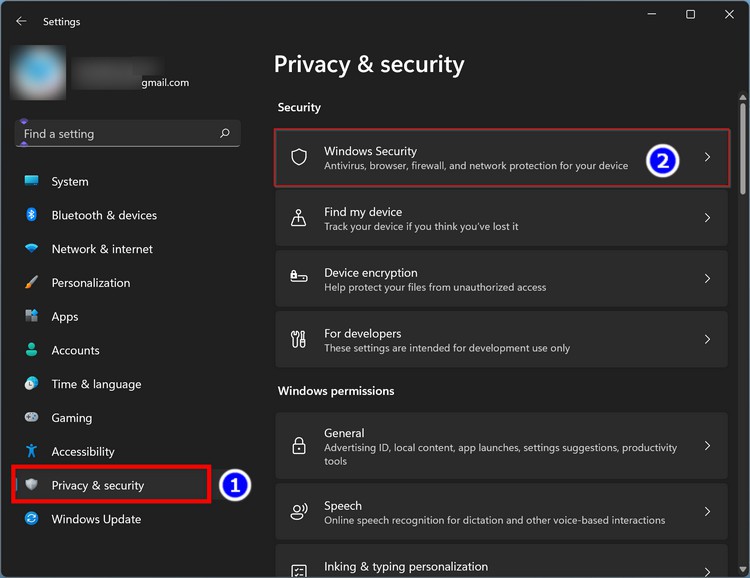Select Network & internet in sidebar

(x=102, y=249)
